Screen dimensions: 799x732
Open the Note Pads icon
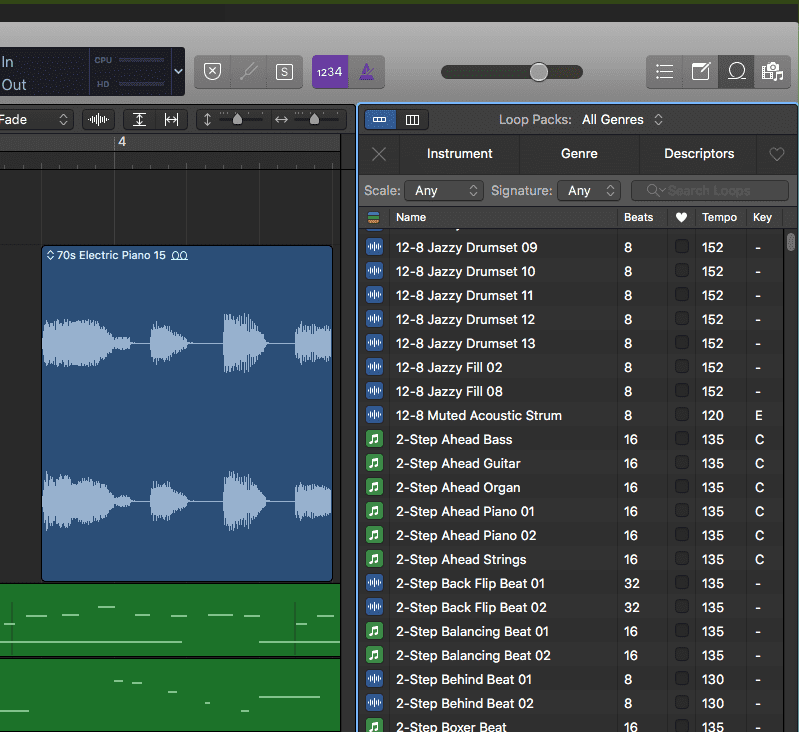[701, 72]
